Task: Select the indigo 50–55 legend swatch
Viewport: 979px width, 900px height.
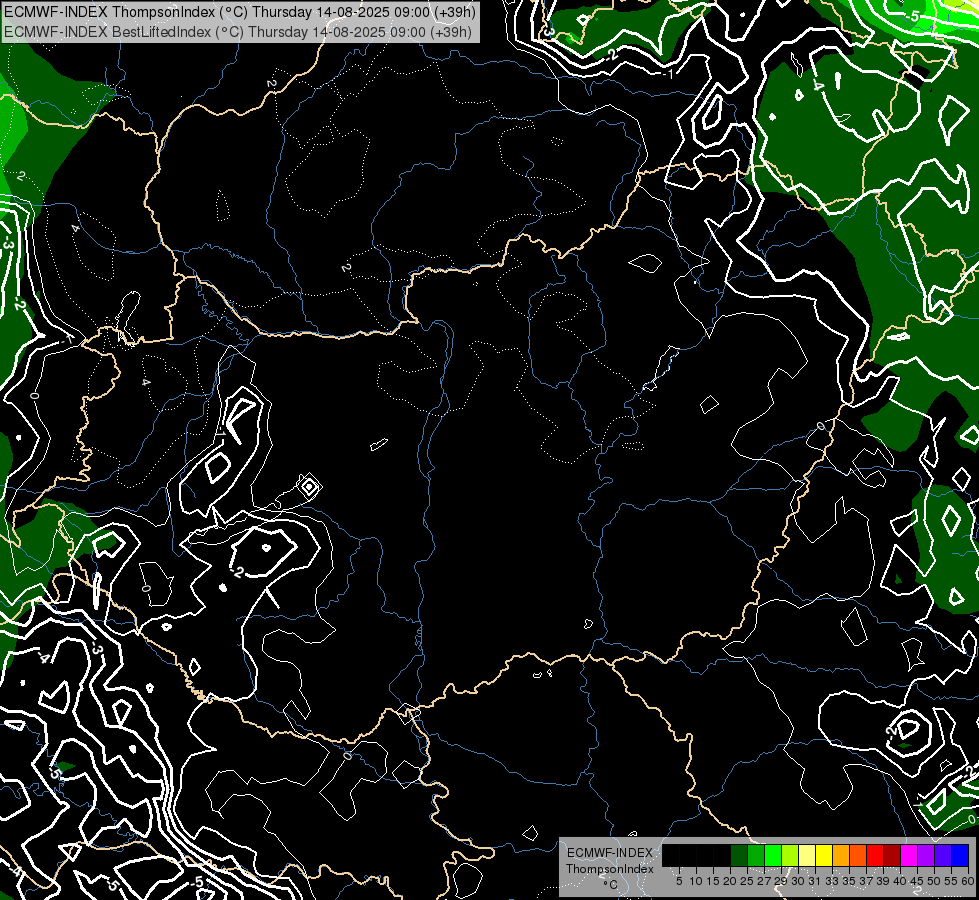Action: (943, 855)
